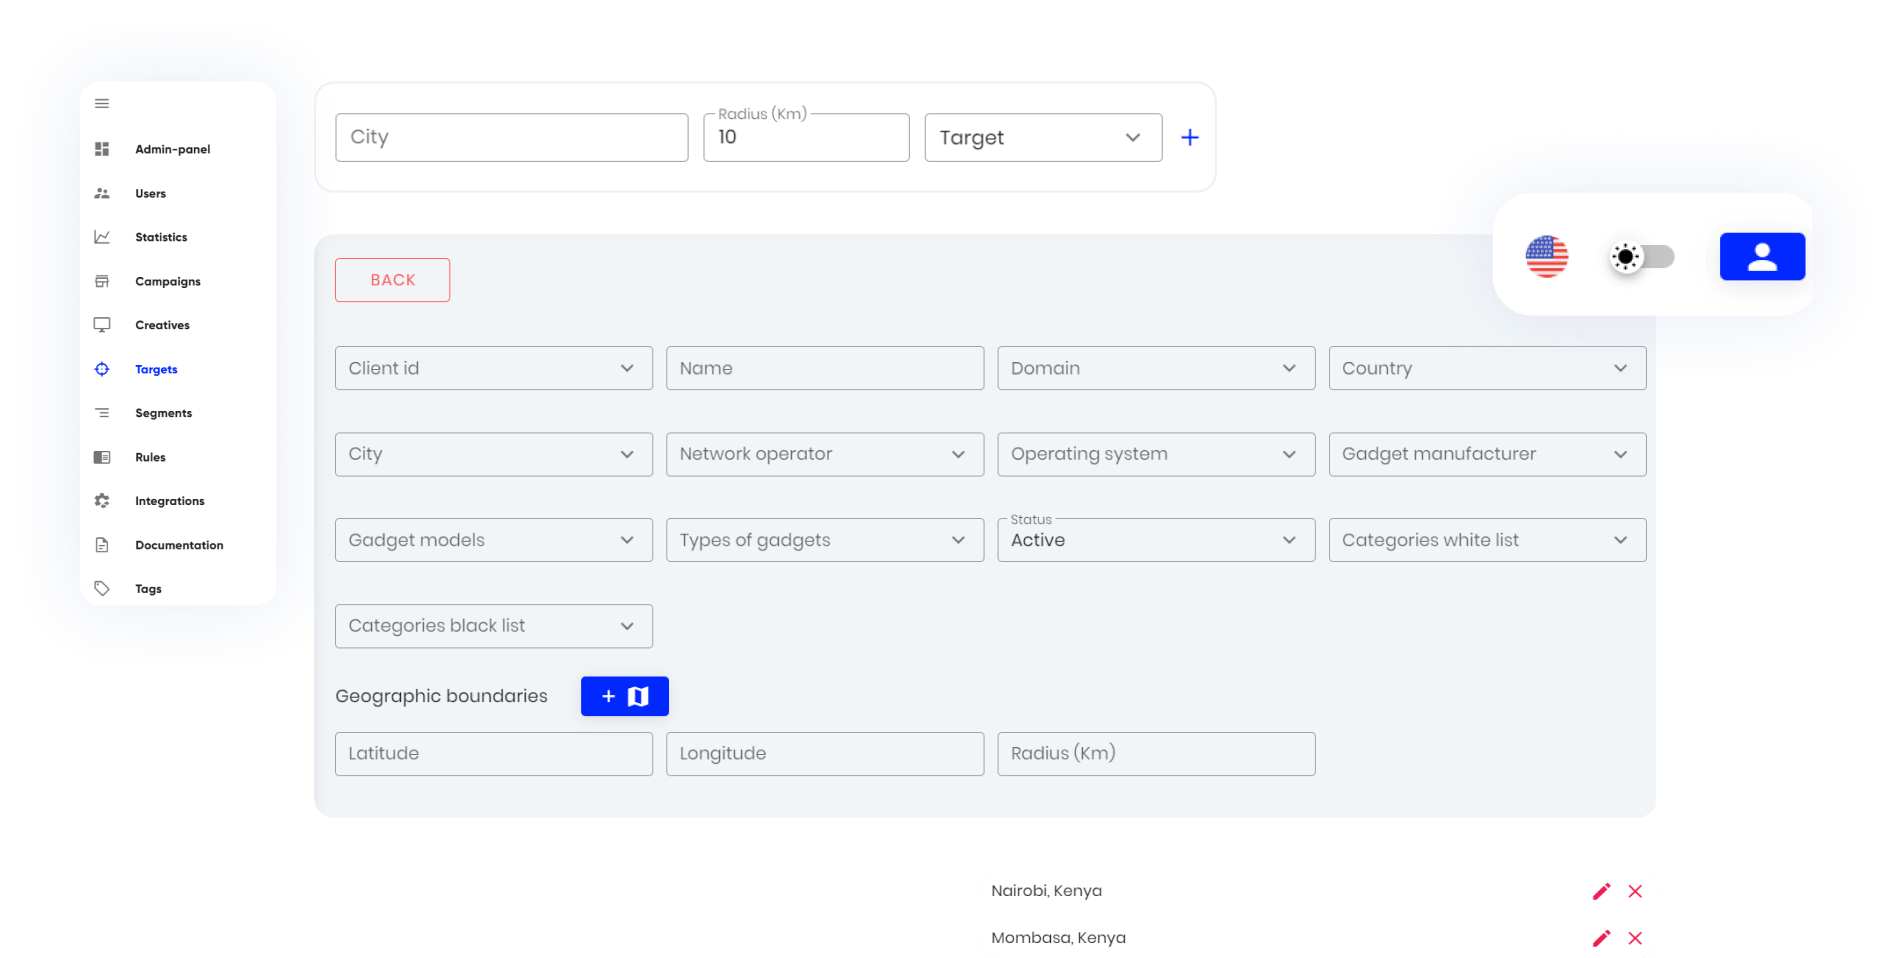Image resolution: width=1900 pixels, height=958 pixels.
Task: Delete the Nairobi, Kenya entry
Action: click(1635, 891)
